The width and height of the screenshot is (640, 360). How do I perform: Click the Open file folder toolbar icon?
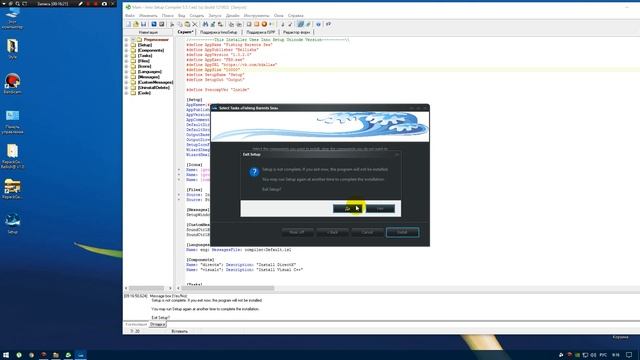point(136,24)
